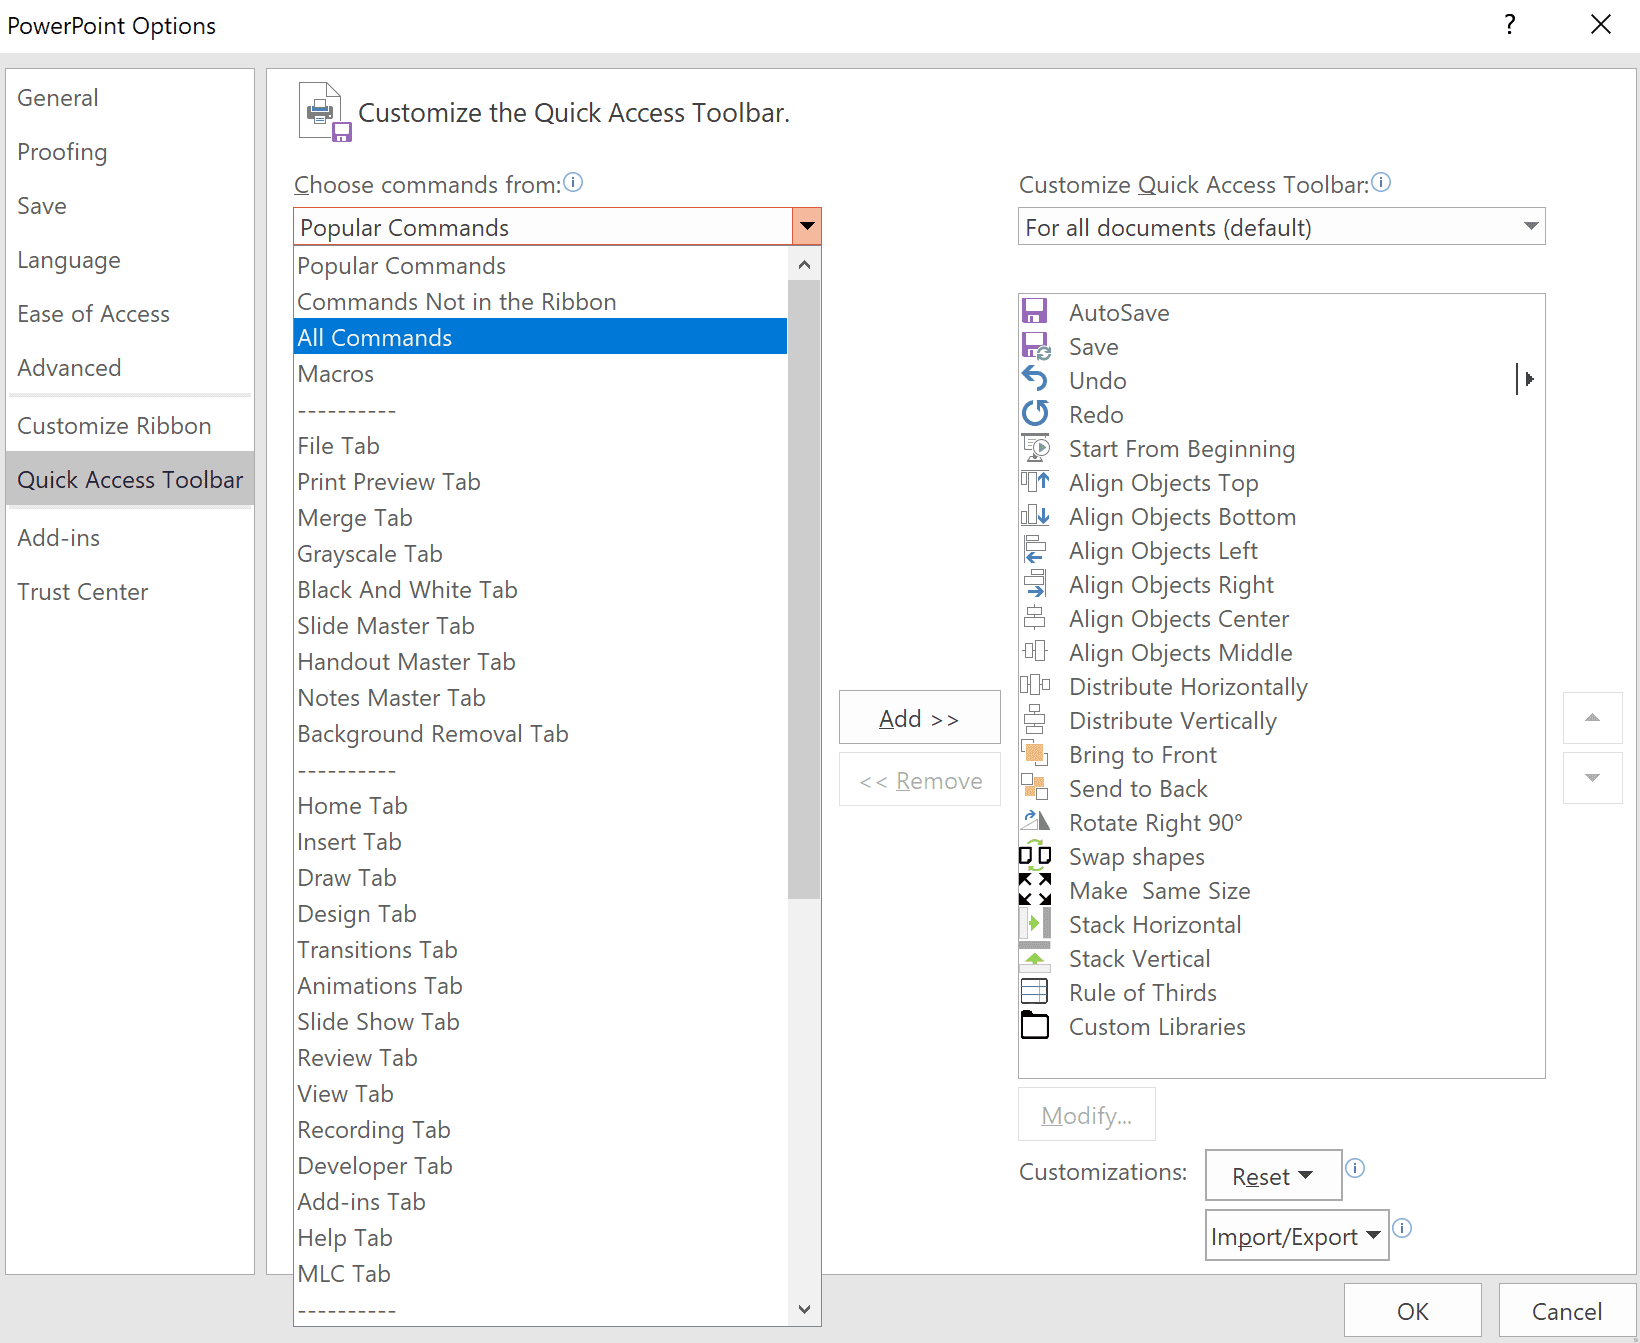Image resolution: width=1640 pixels, height=1343 pixels.
Task: Click the Stack Horizontal icon
Action: (x=1035, y=923)
